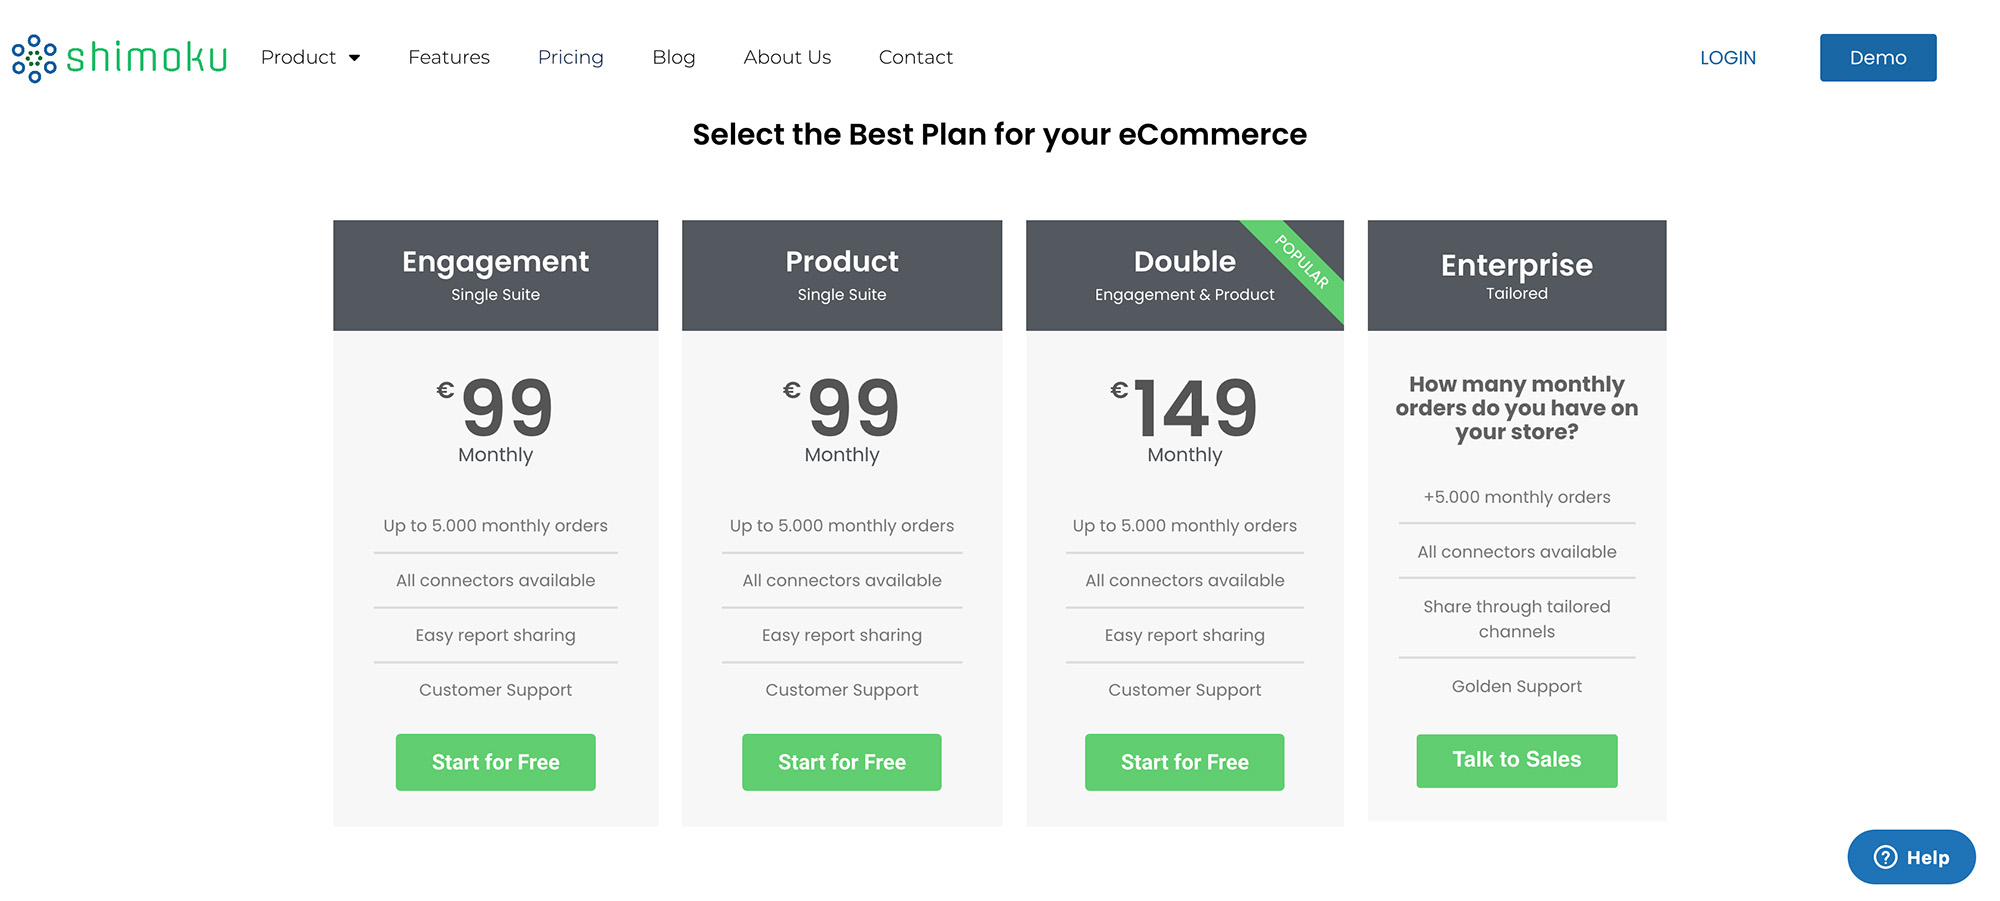
Task: Start for Free on Engagement plan
Action: pos(495,762)
